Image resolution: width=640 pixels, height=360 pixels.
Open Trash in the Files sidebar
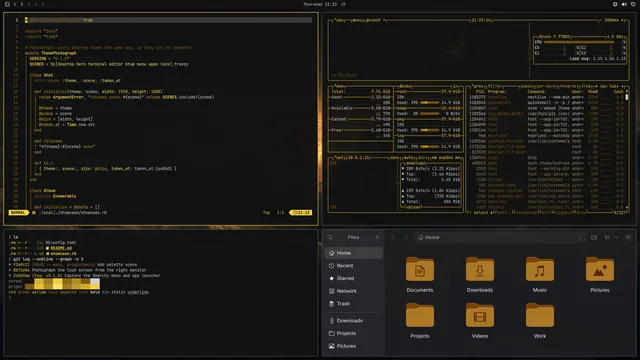point(353,304)
